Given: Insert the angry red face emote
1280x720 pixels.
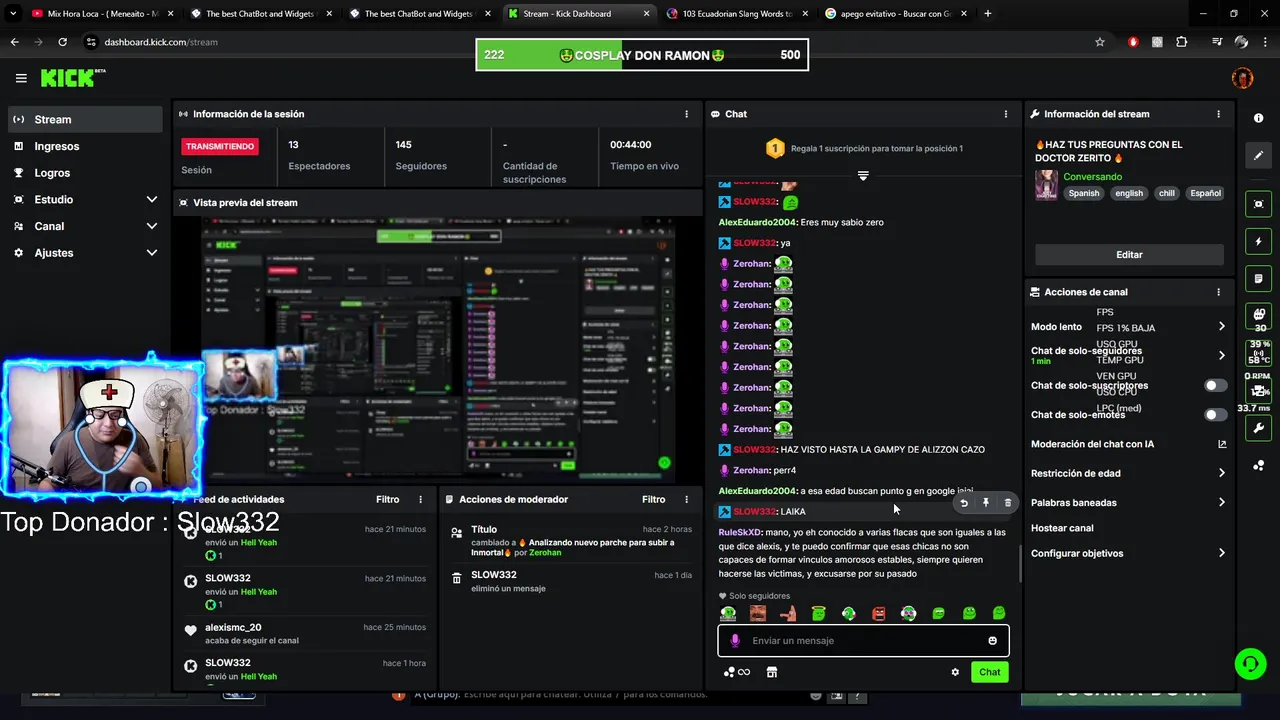Looking at the screenshot, I should tap(878, 613).
